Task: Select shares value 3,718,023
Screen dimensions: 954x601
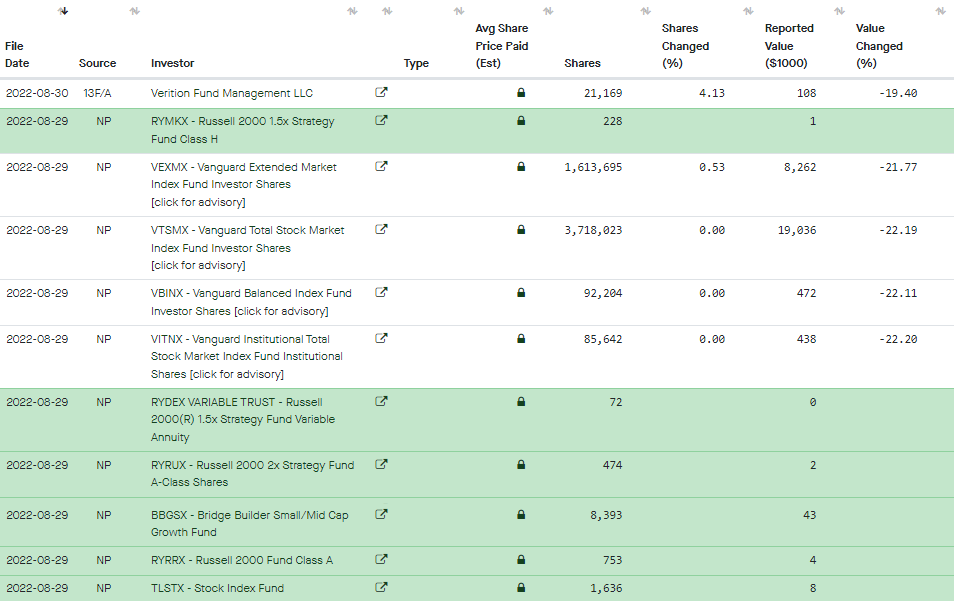Action: click(593, 231)
